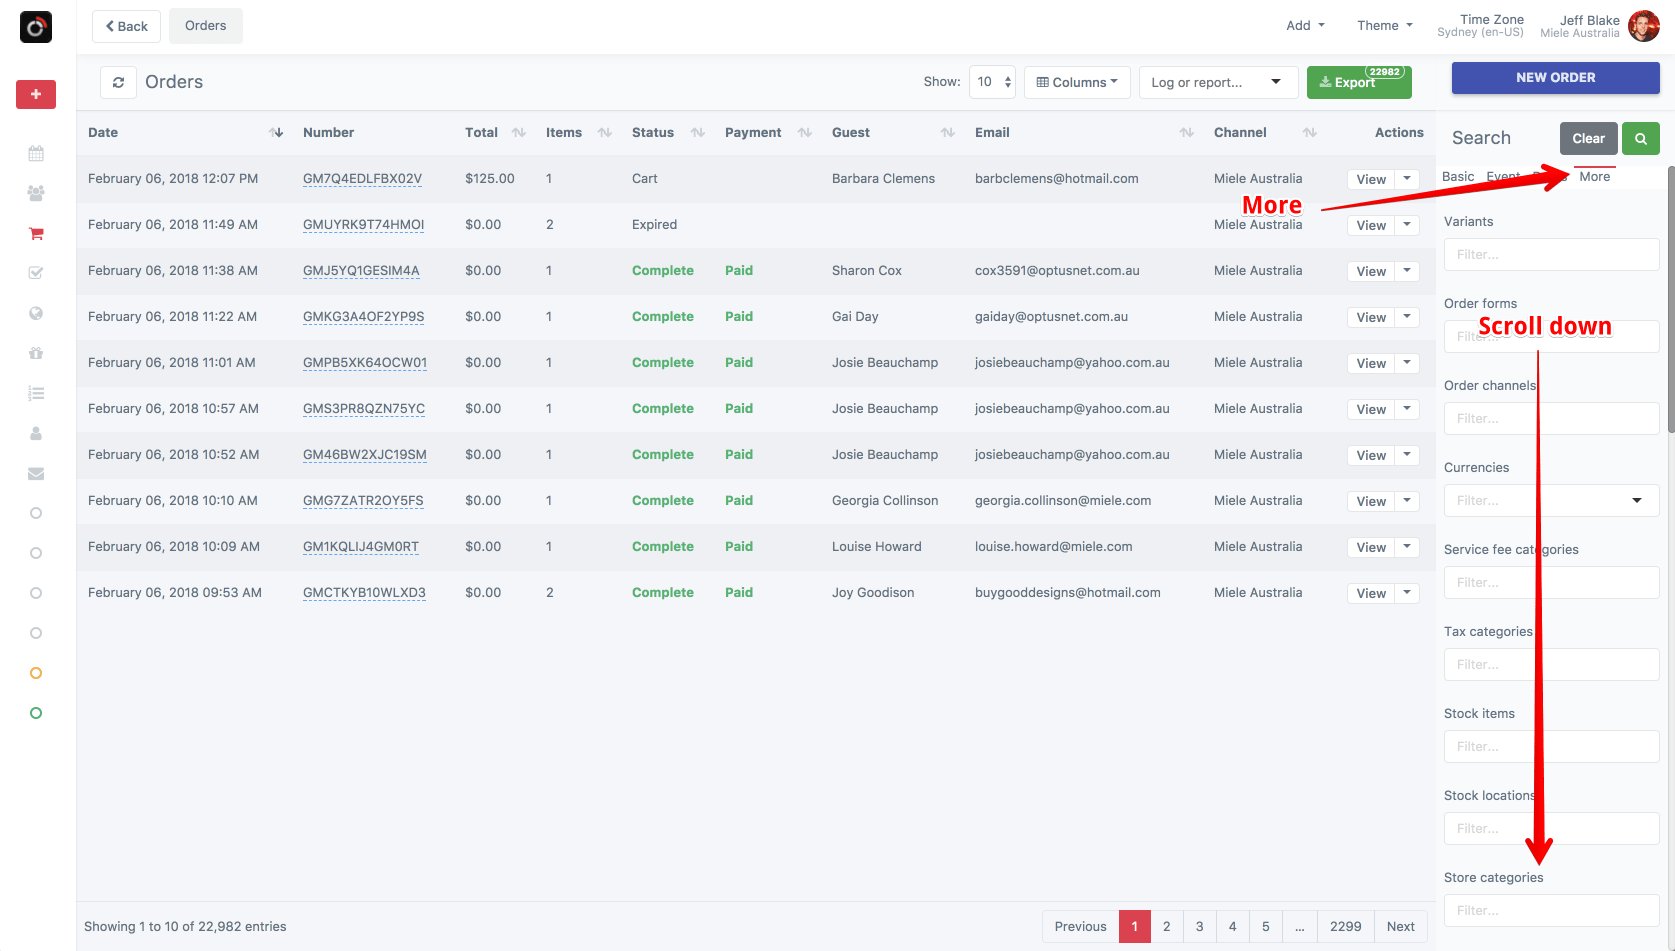1675x951 pixels.
Task: Select the red shopping cart sidebar icon
Action: (x=36, y=233)
